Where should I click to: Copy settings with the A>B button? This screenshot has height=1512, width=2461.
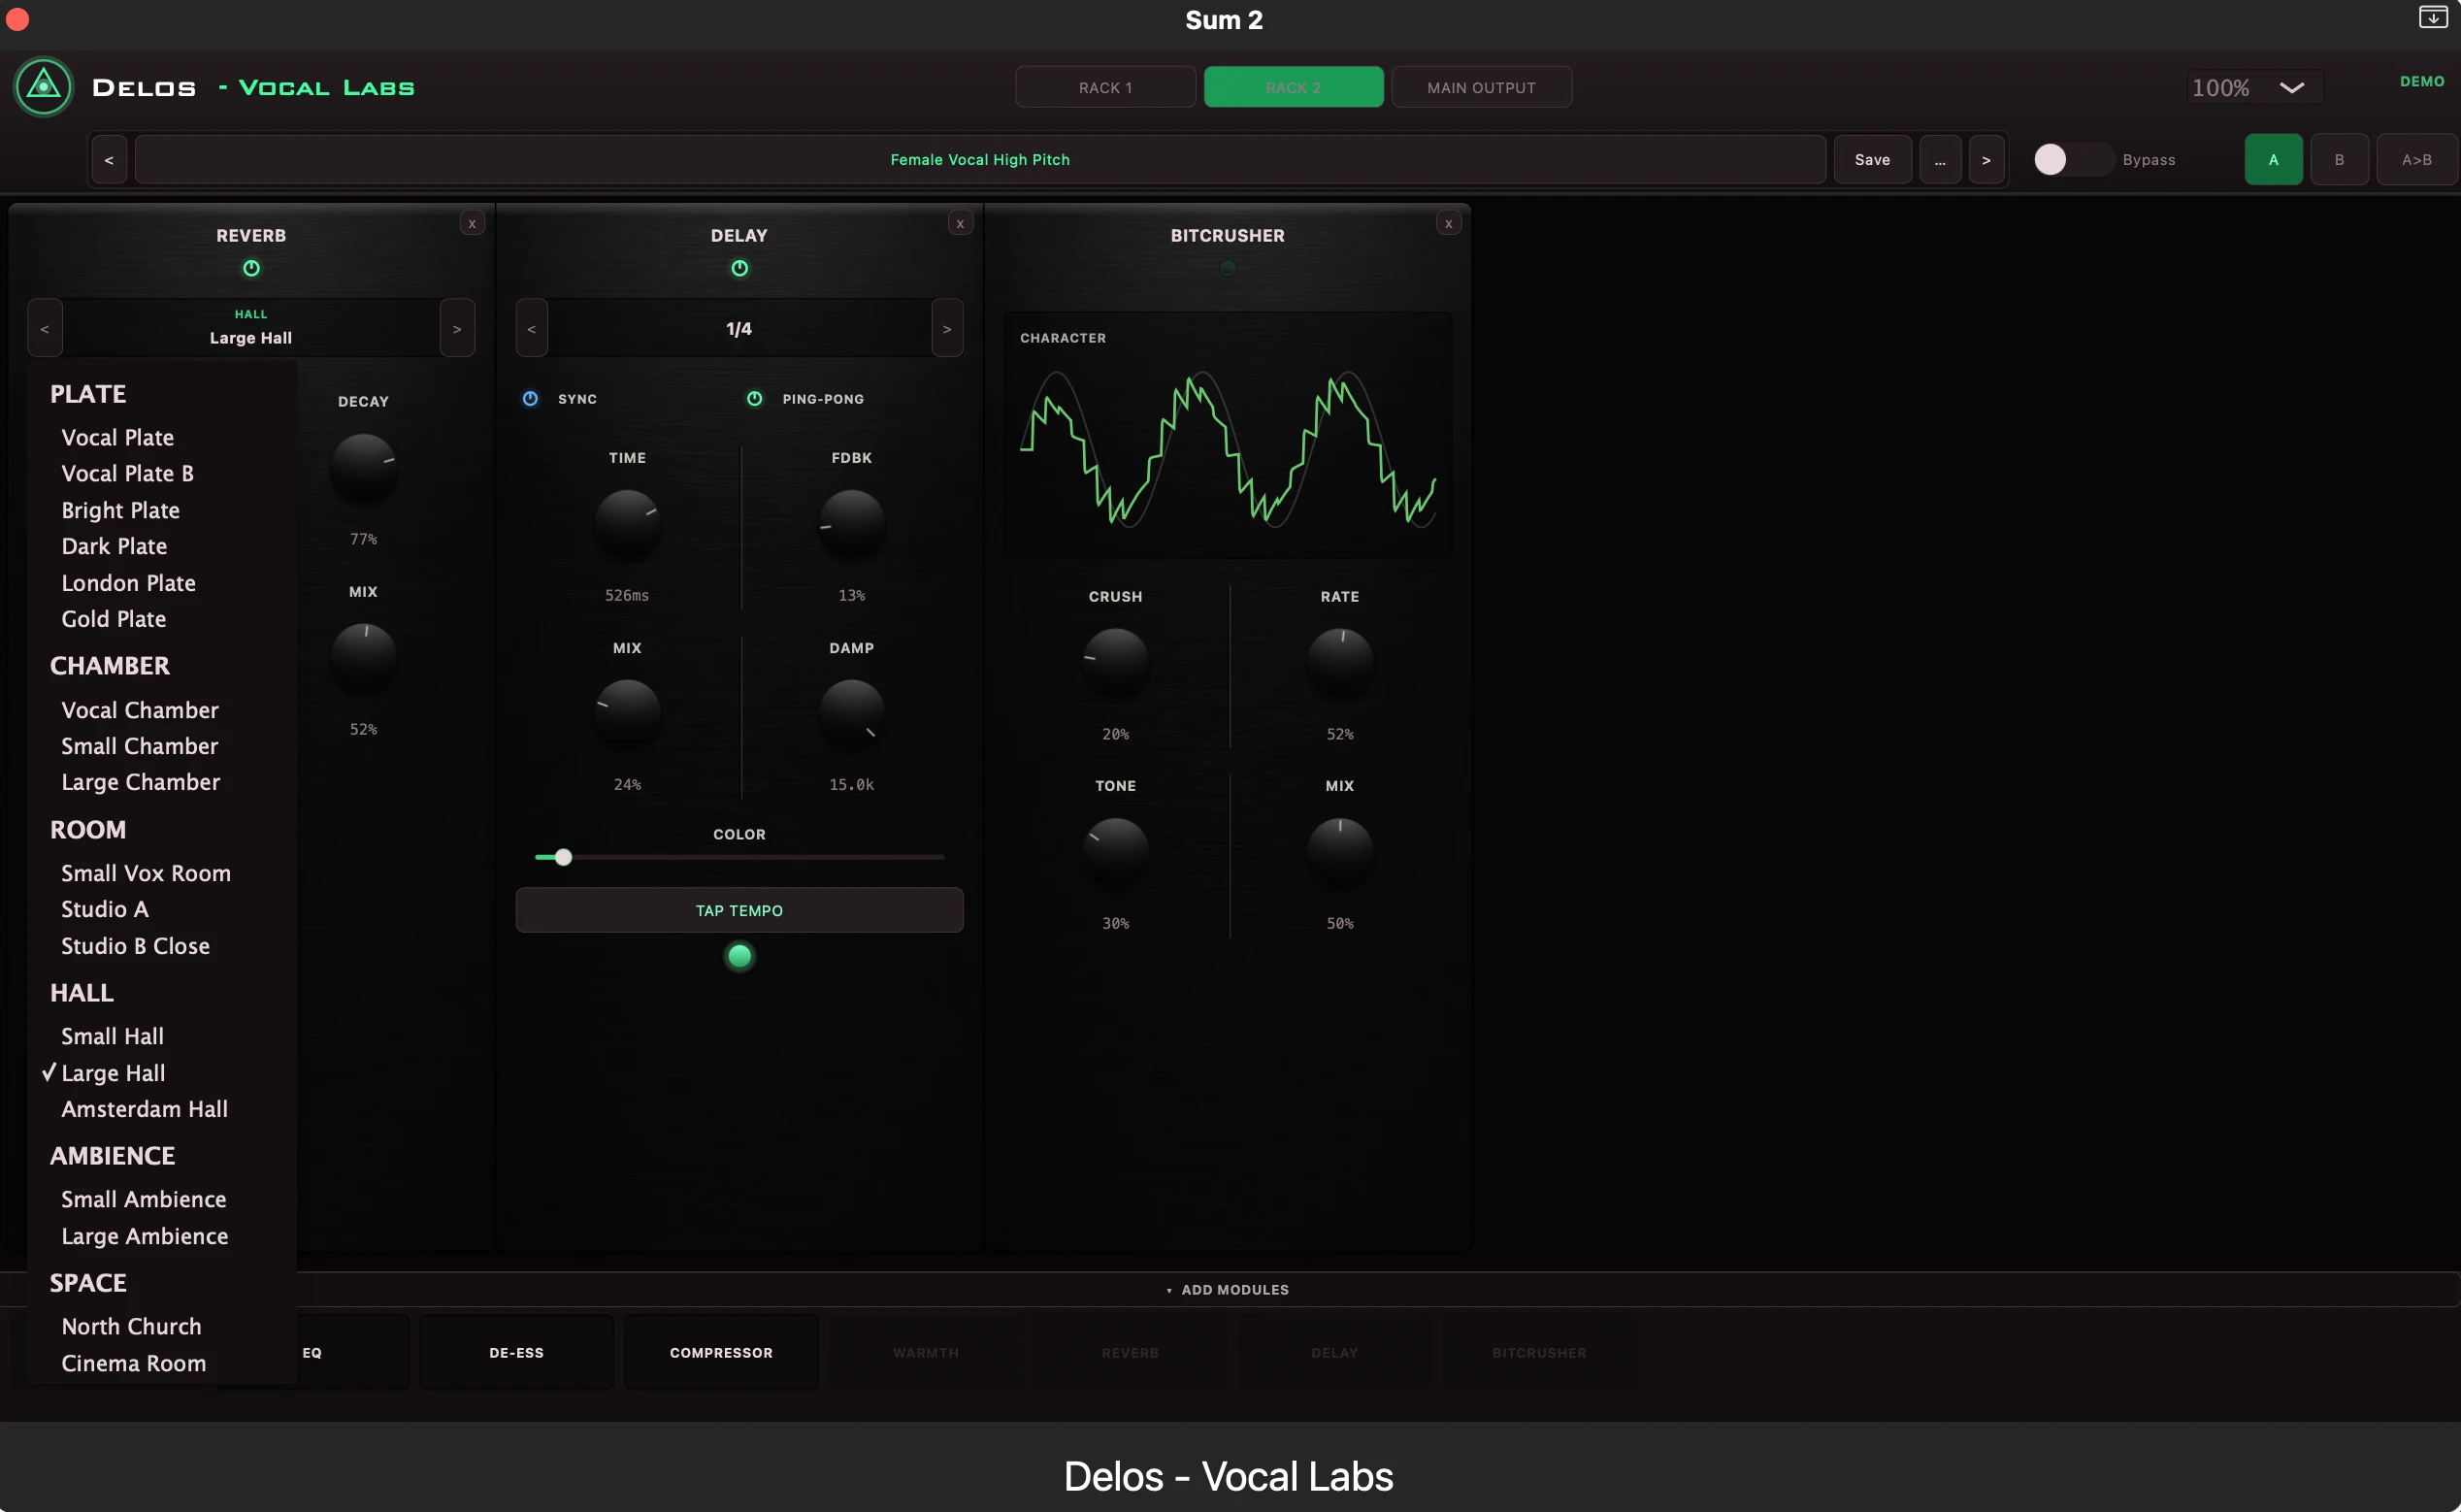click(x=2416, y=160)
